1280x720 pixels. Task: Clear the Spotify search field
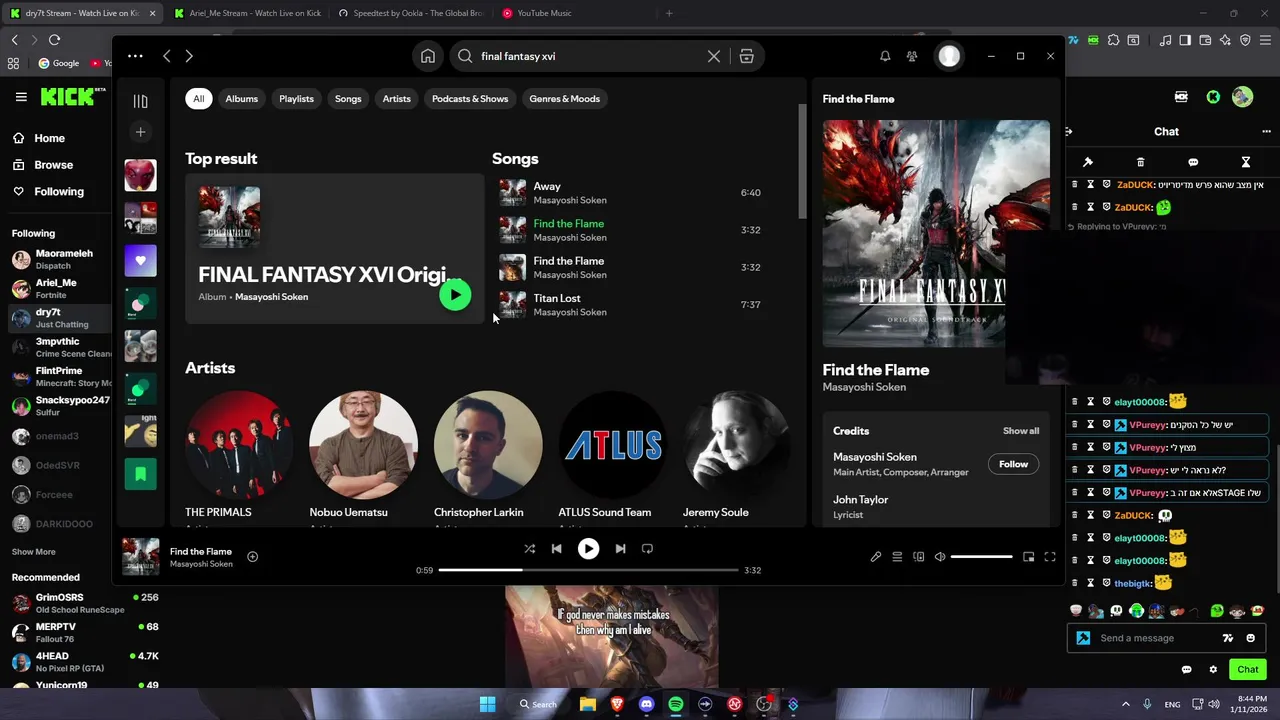coord(714,56)
